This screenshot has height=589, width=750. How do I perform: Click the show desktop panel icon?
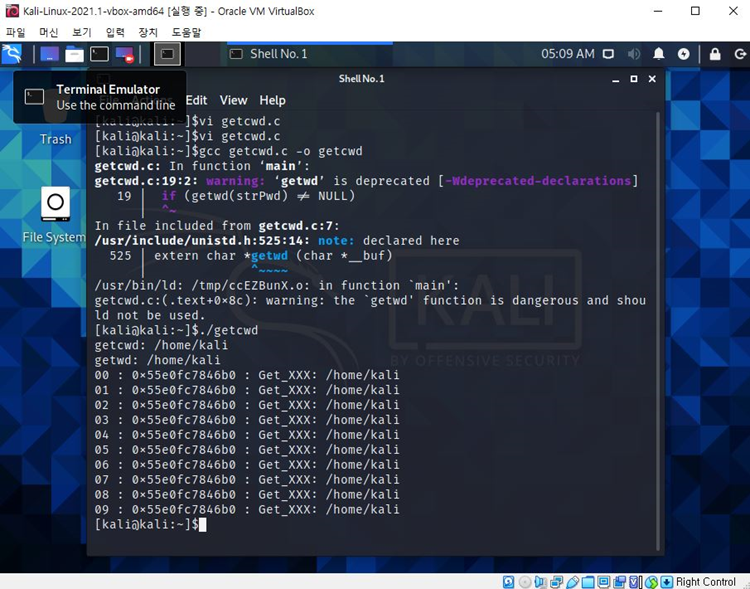click(x=49, y=54)
